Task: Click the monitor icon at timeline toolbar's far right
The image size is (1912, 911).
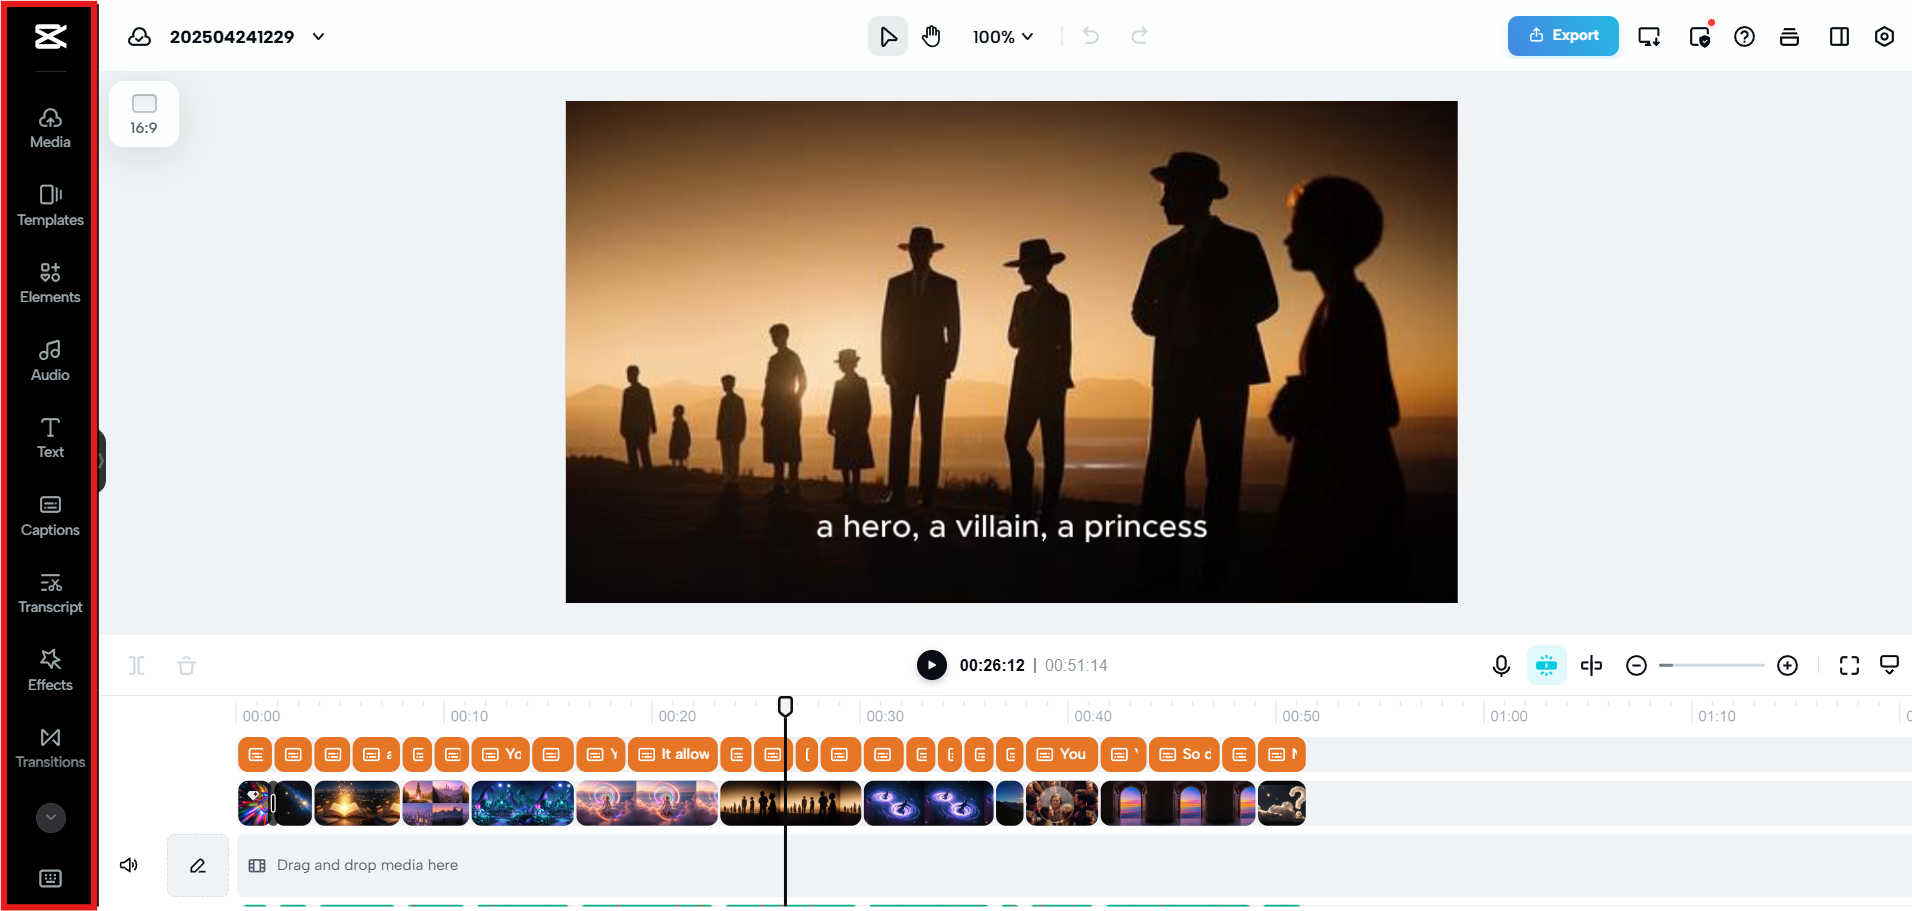Action: 1889,665
